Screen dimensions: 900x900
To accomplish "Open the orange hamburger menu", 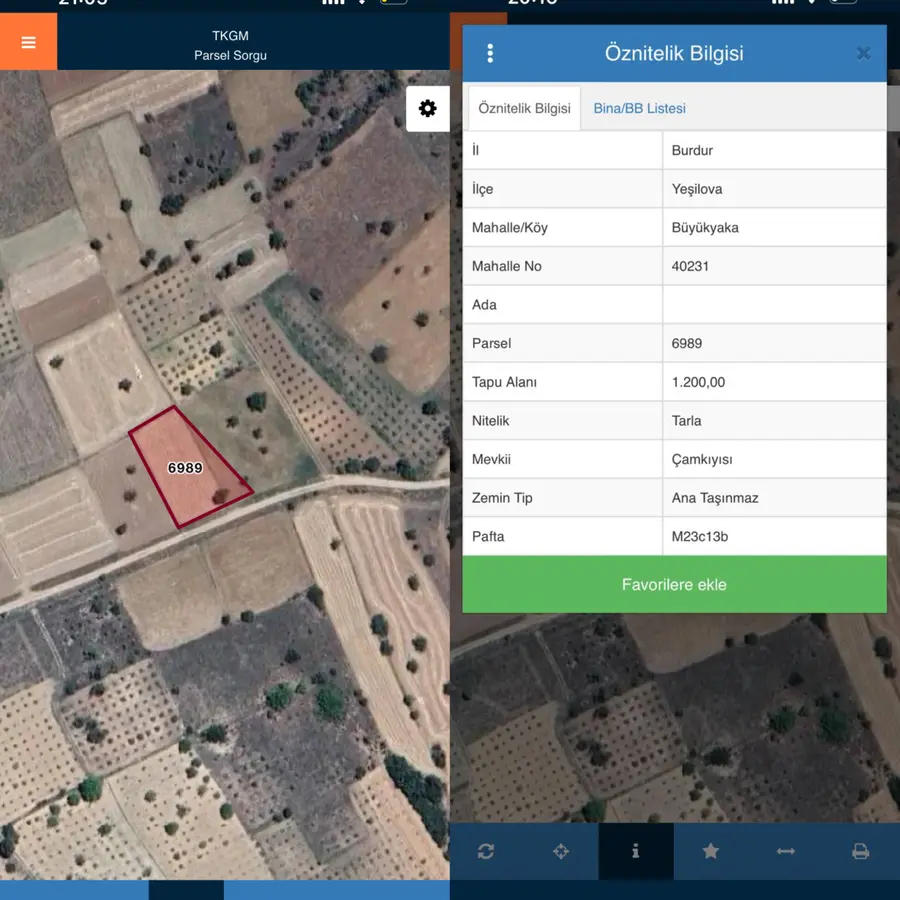I will pos(28,42).
